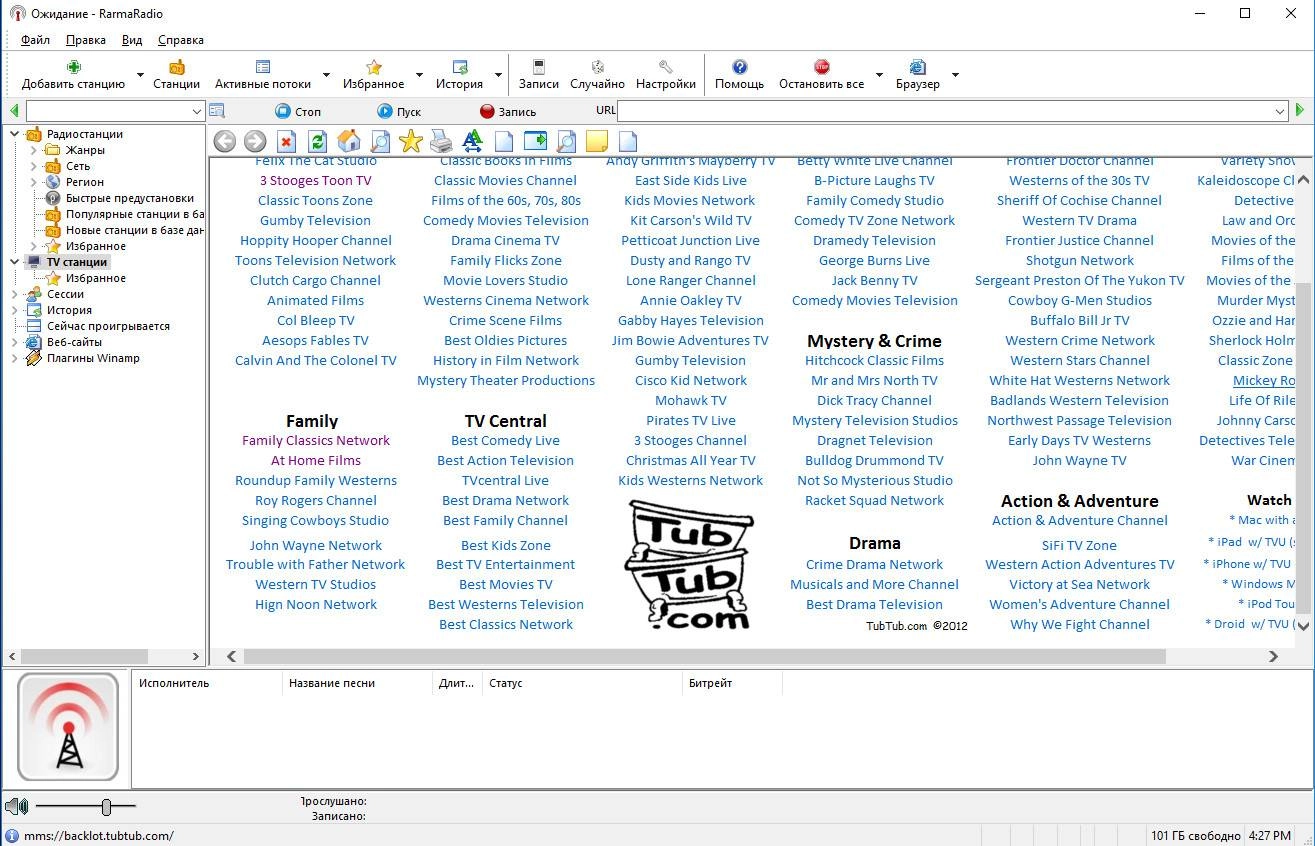Open the Избранное toolbar dropdown arrow
Viewport: 1315px width, 846px height.
click(419, 75)
